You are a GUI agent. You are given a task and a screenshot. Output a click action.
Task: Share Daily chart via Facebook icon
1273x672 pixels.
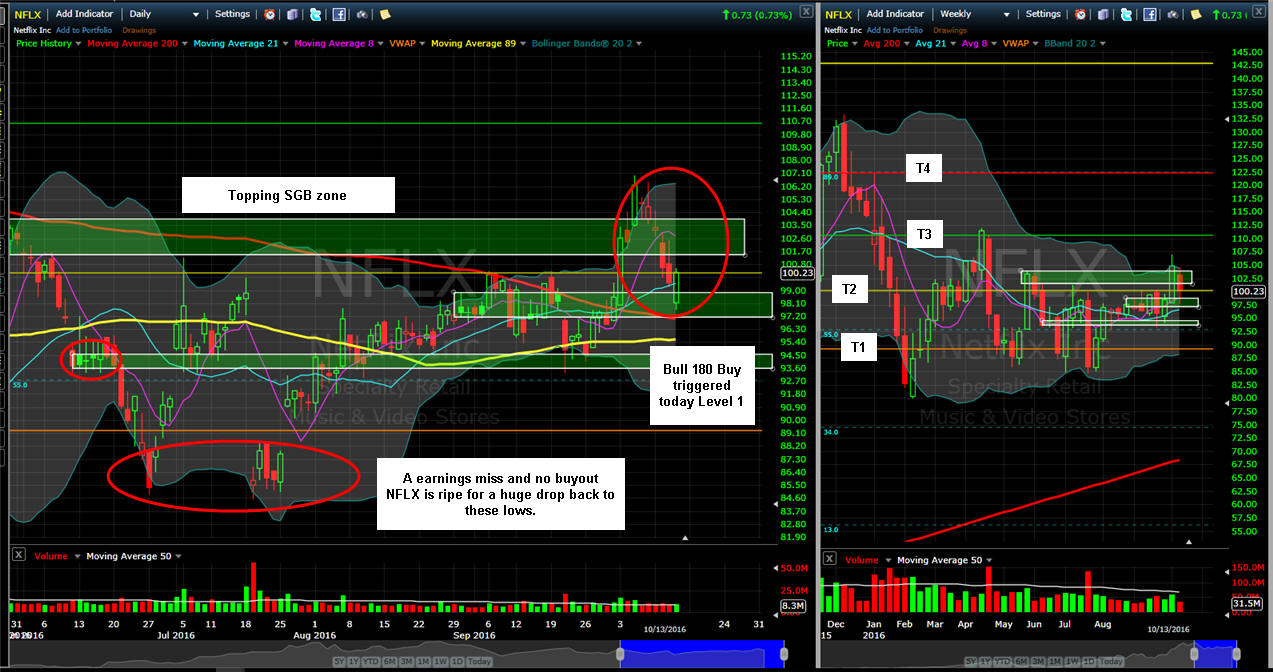click(339, 14)
